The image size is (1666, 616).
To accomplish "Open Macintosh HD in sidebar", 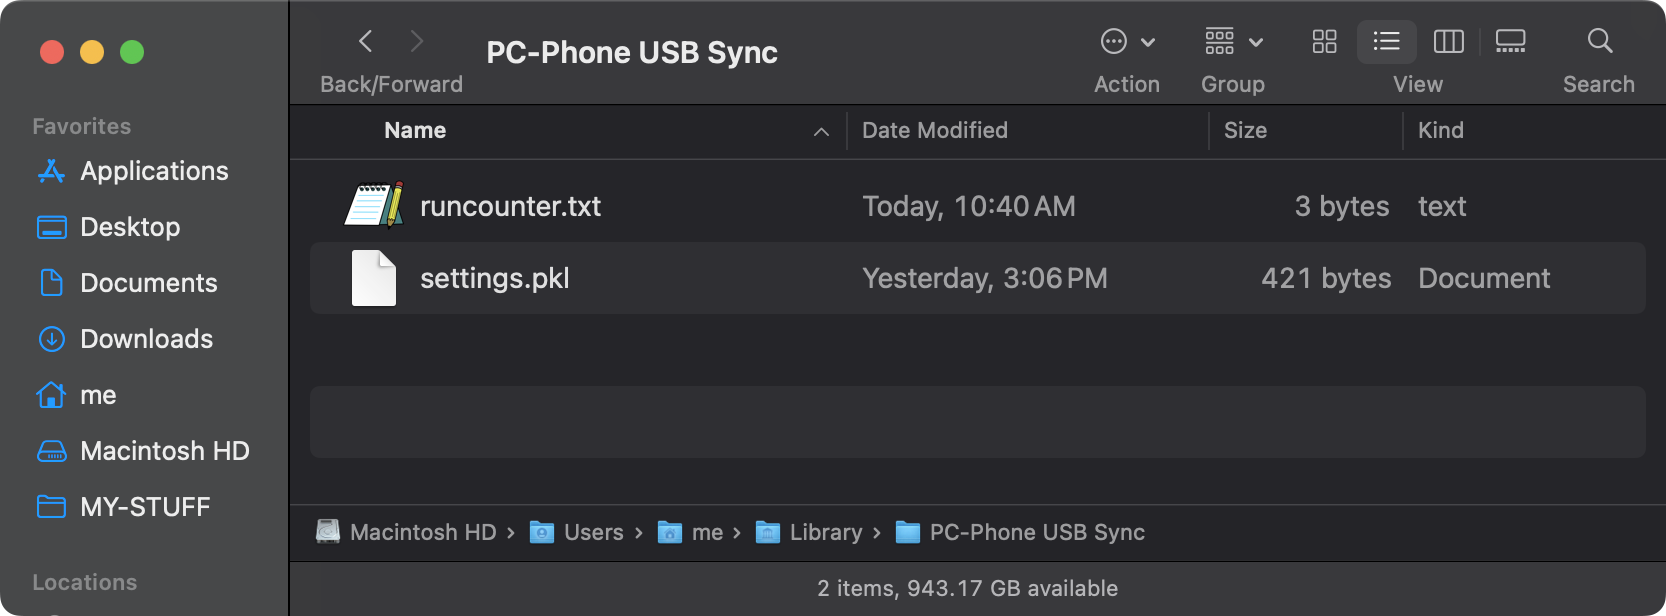I will pos(164,451).
